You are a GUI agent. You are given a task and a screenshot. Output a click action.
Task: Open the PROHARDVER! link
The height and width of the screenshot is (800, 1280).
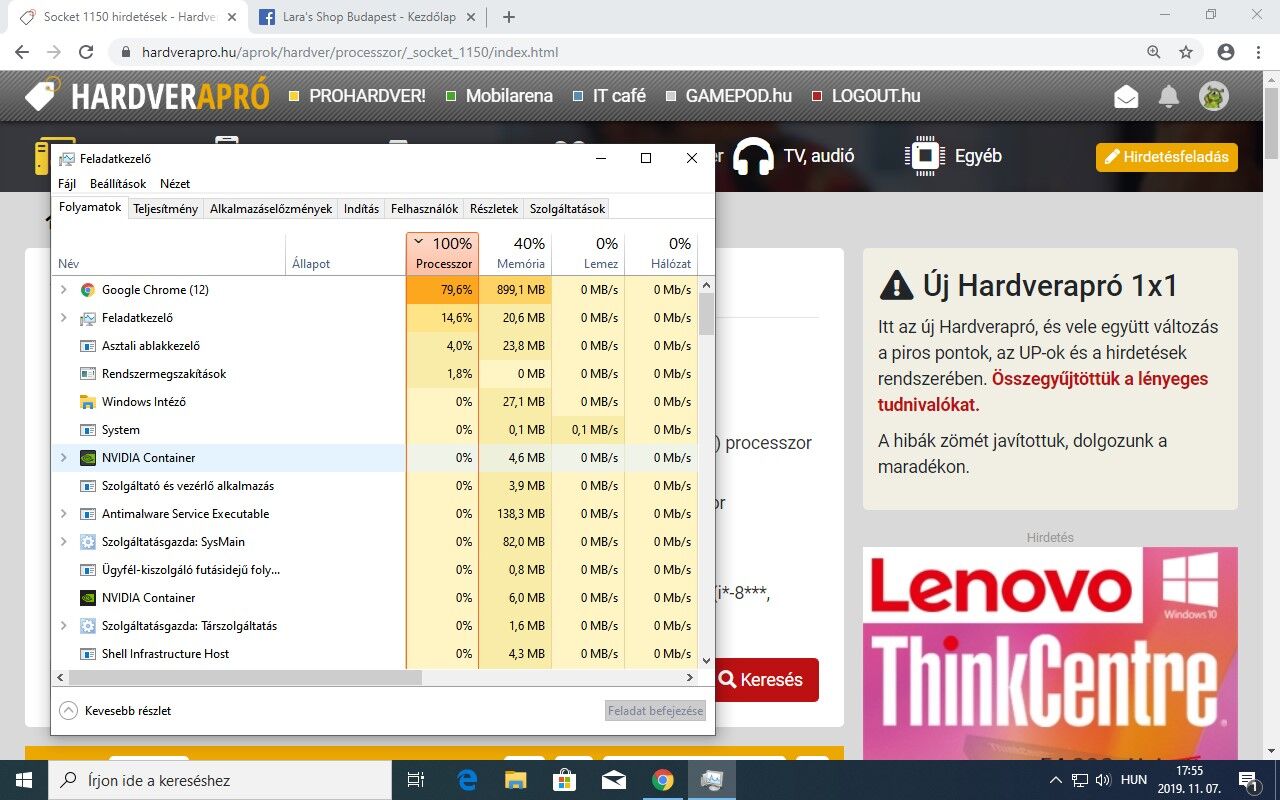click(357, 96)
